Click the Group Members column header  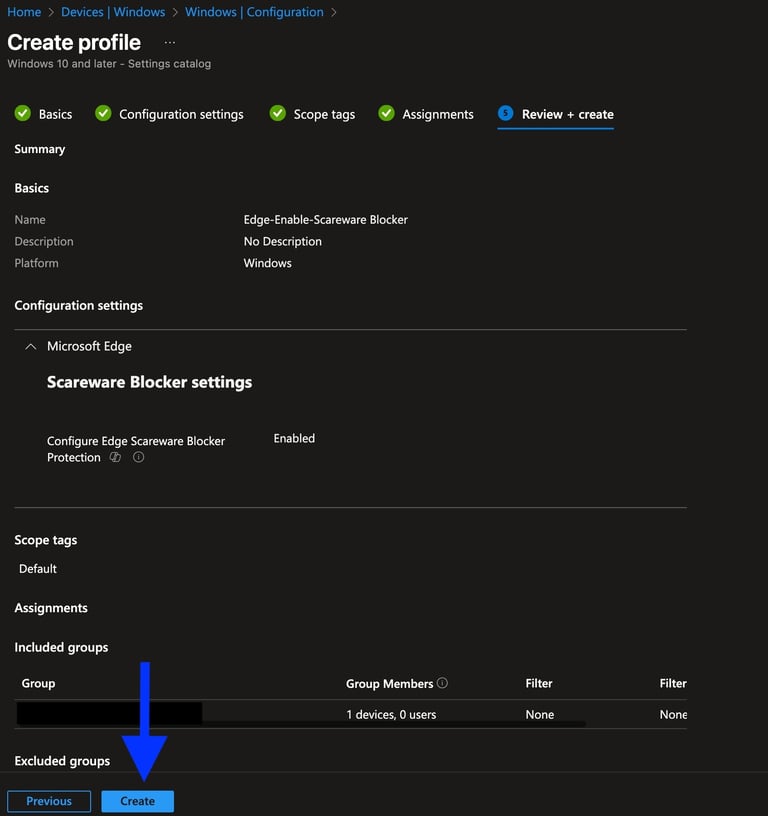389,683
